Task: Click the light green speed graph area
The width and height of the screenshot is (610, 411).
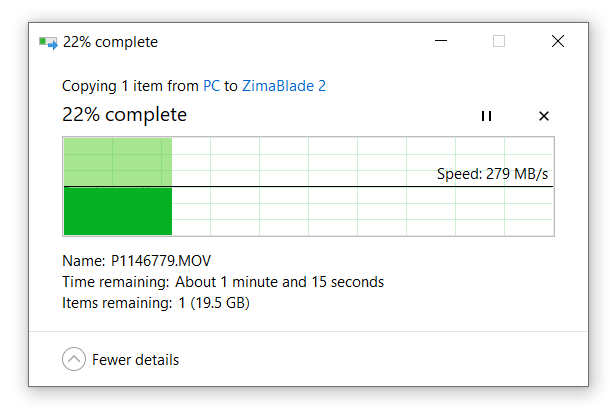Action: 118,161
